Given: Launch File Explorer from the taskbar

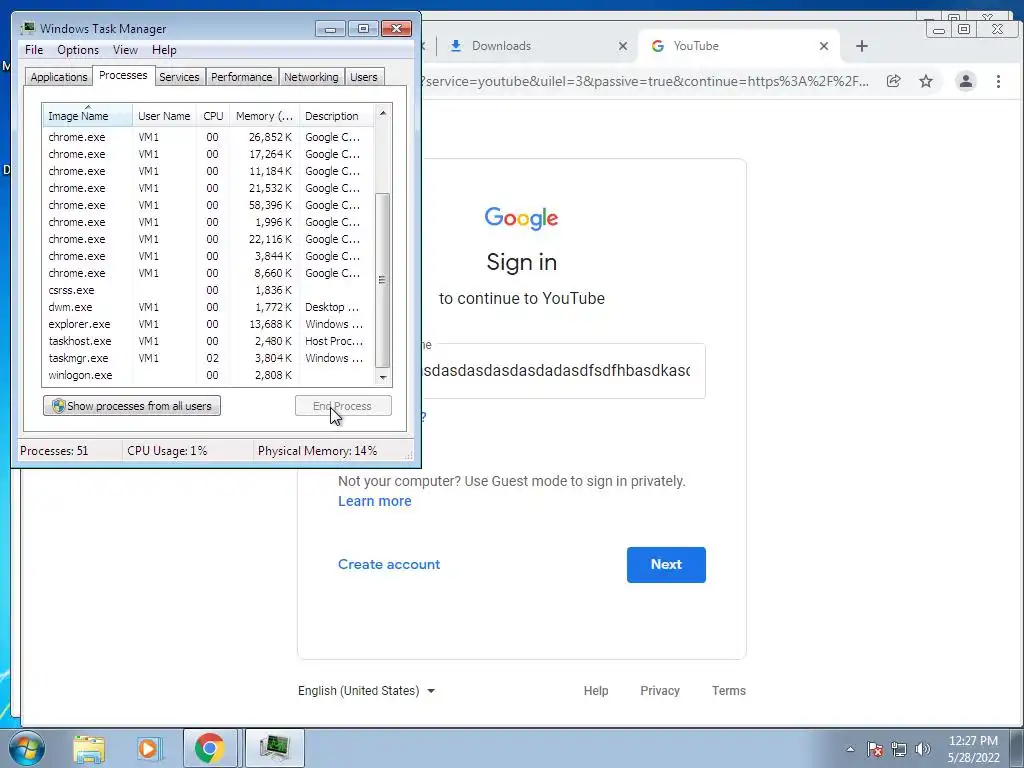Looking at the screenshot, I should coord(89,749).
